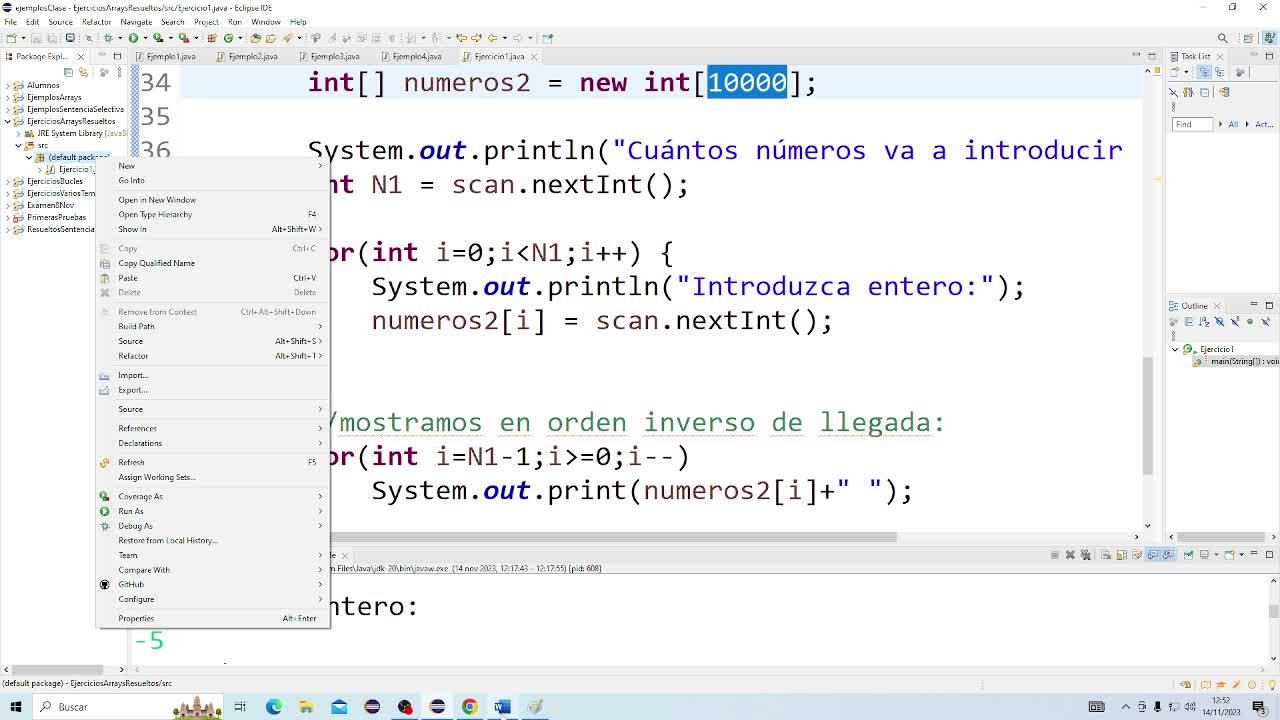Open Word from the taskbar
This screenshot has height=720, width=1280.
coord(502,707)
